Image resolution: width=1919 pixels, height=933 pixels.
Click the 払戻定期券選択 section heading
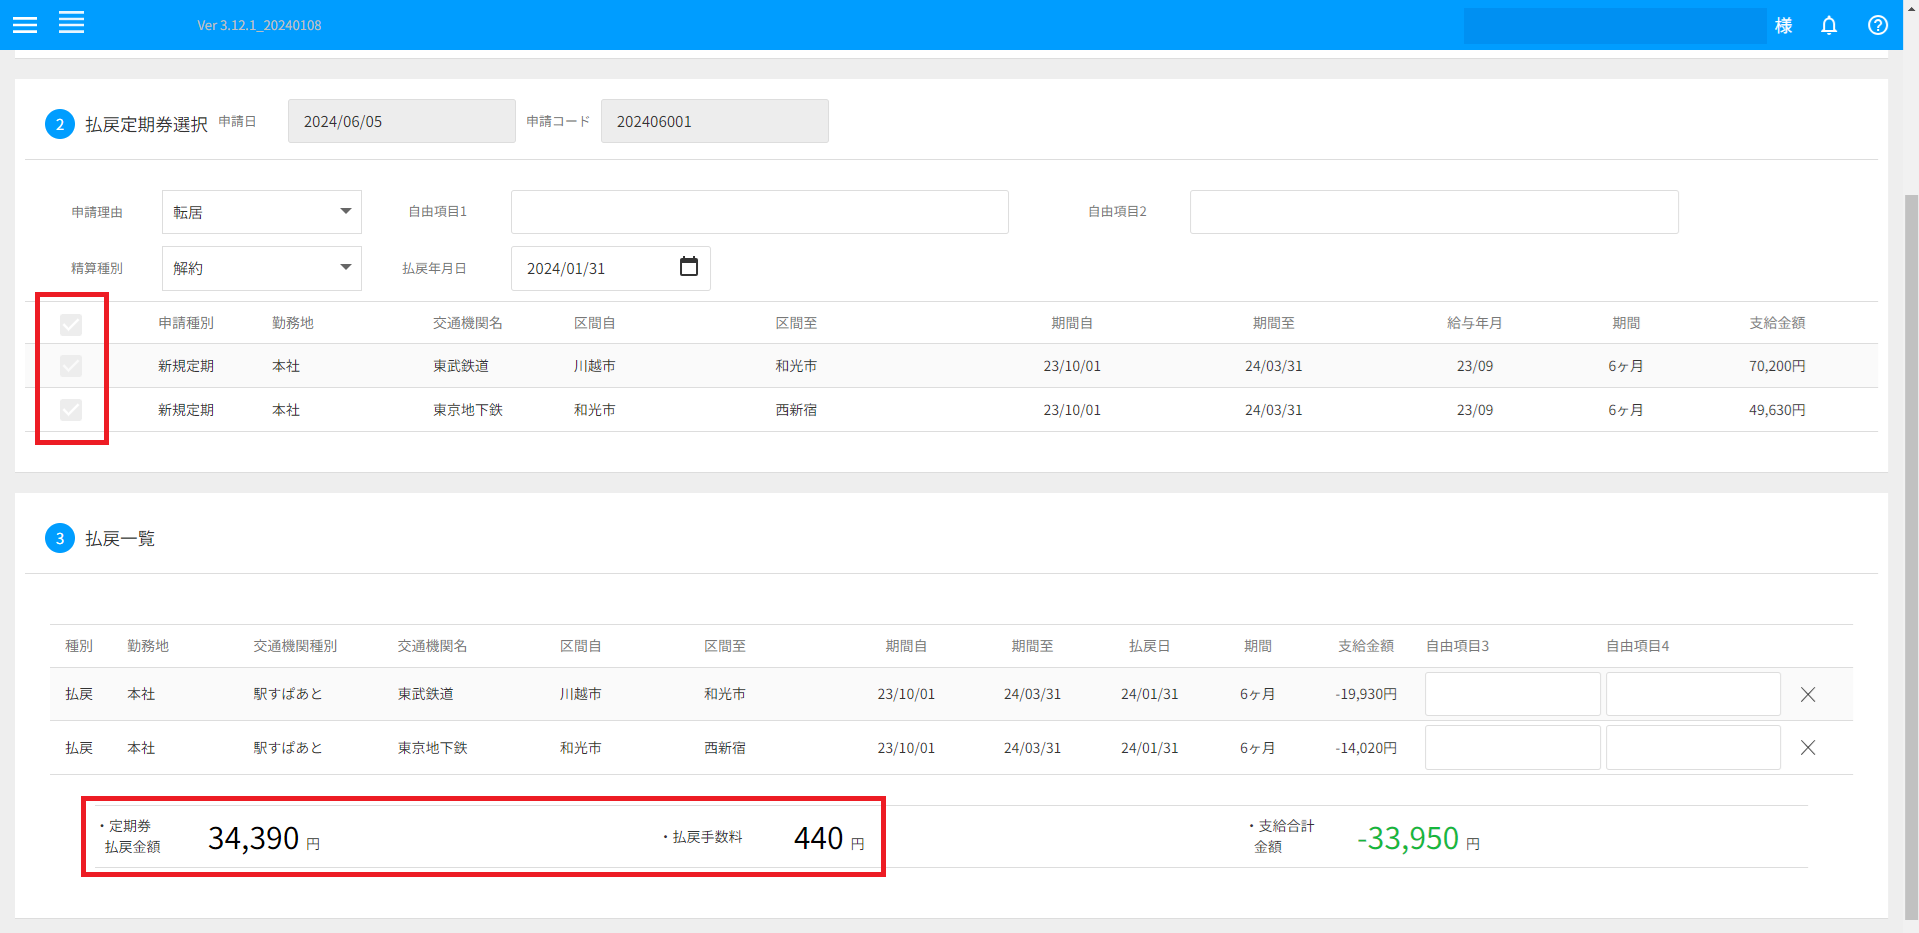coord(146,124)
